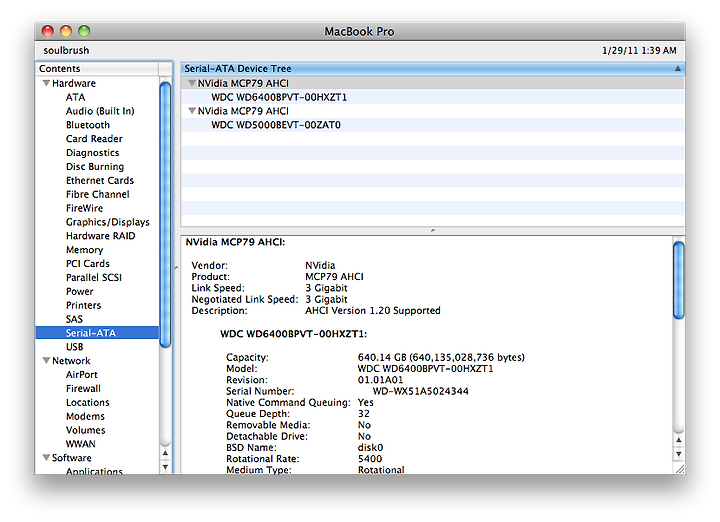Select Hardware RAID item

coord(101,236)
